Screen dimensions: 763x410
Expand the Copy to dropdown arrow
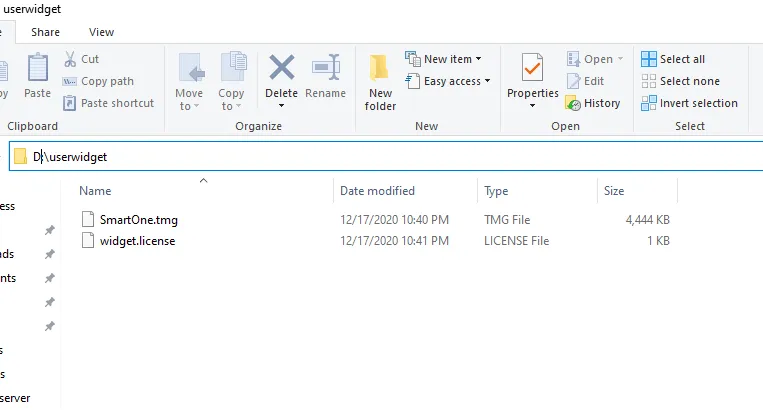[238, 106]
